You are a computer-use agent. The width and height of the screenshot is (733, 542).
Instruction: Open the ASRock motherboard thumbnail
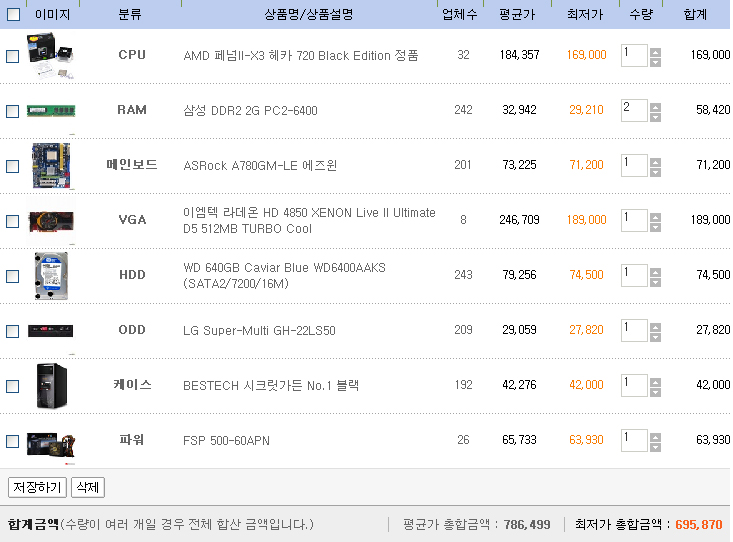pyautogui.click(x=51, y=166)
